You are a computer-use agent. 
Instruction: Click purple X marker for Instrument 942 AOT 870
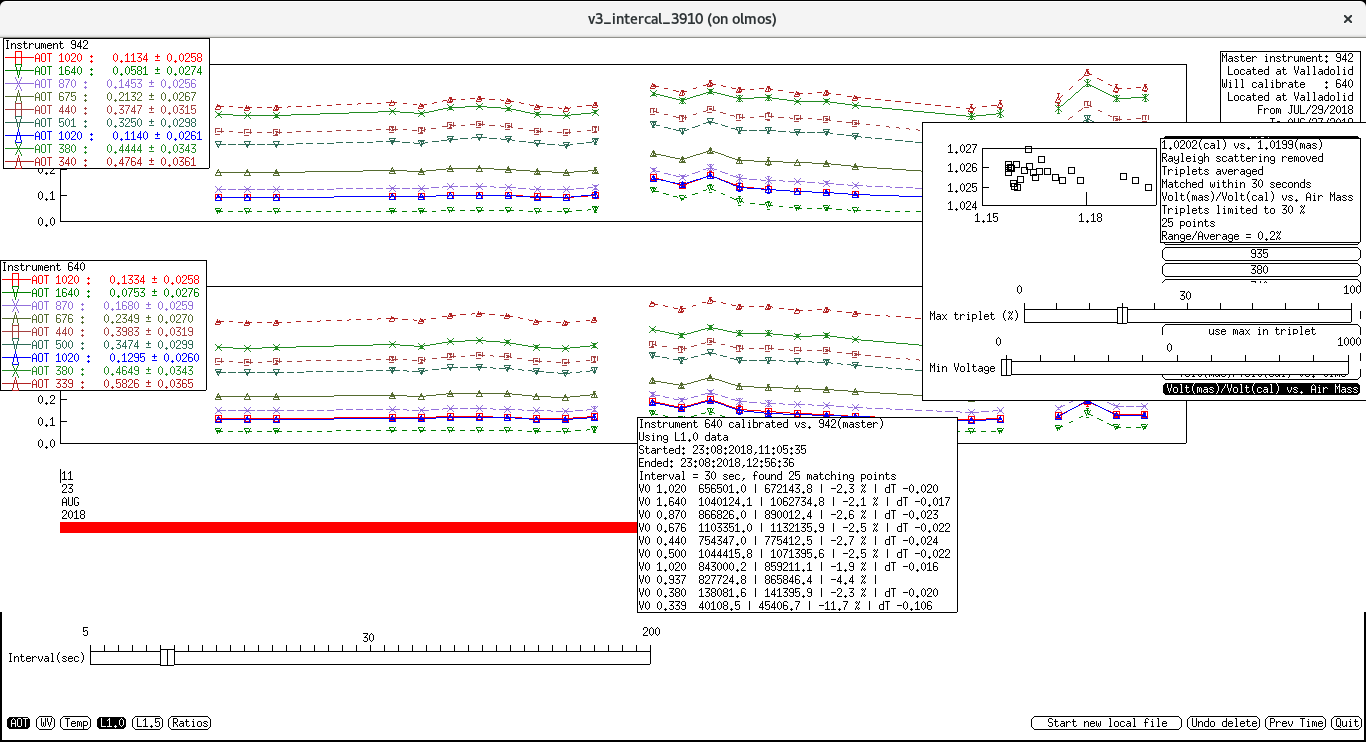(x=18, y=84)
